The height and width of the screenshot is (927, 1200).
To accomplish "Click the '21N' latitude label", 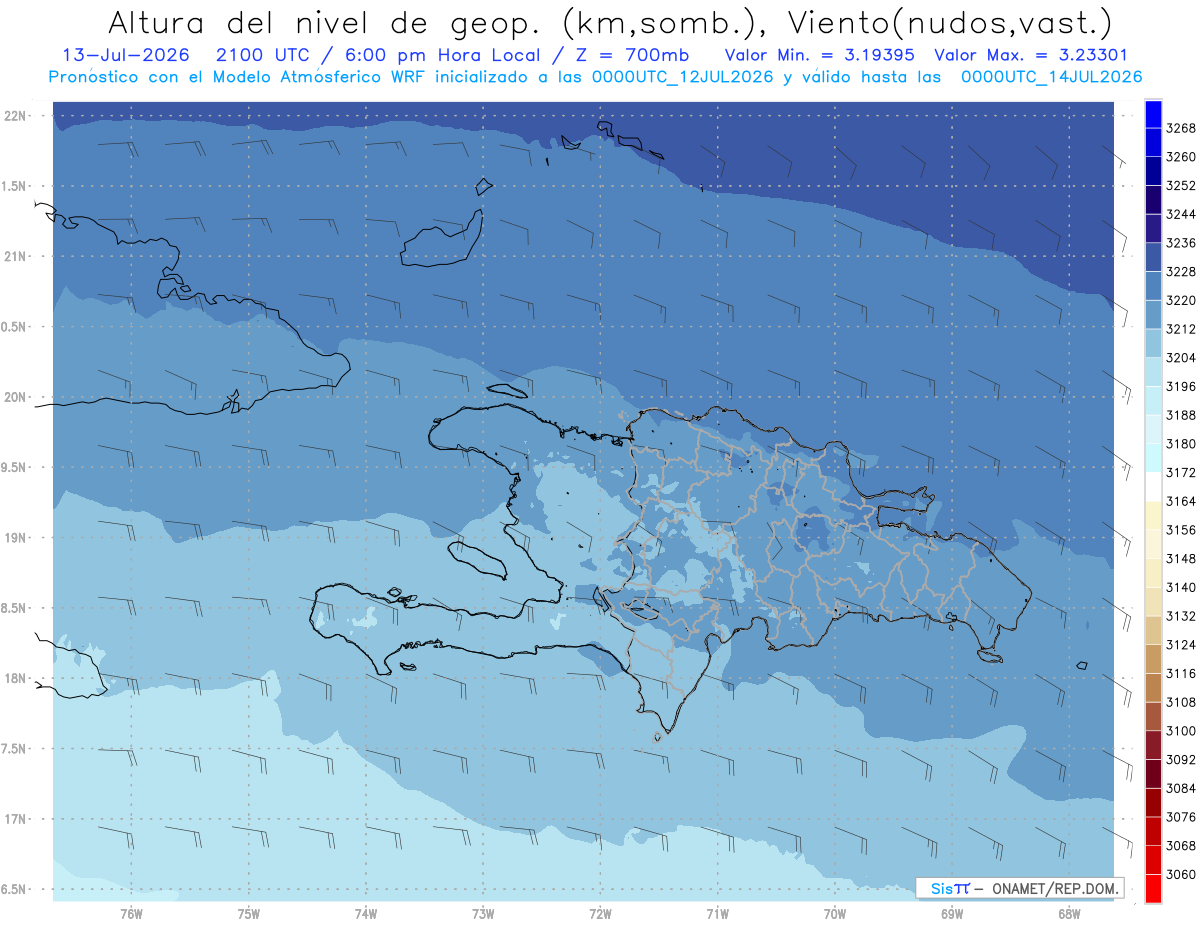I will (15, 257).
